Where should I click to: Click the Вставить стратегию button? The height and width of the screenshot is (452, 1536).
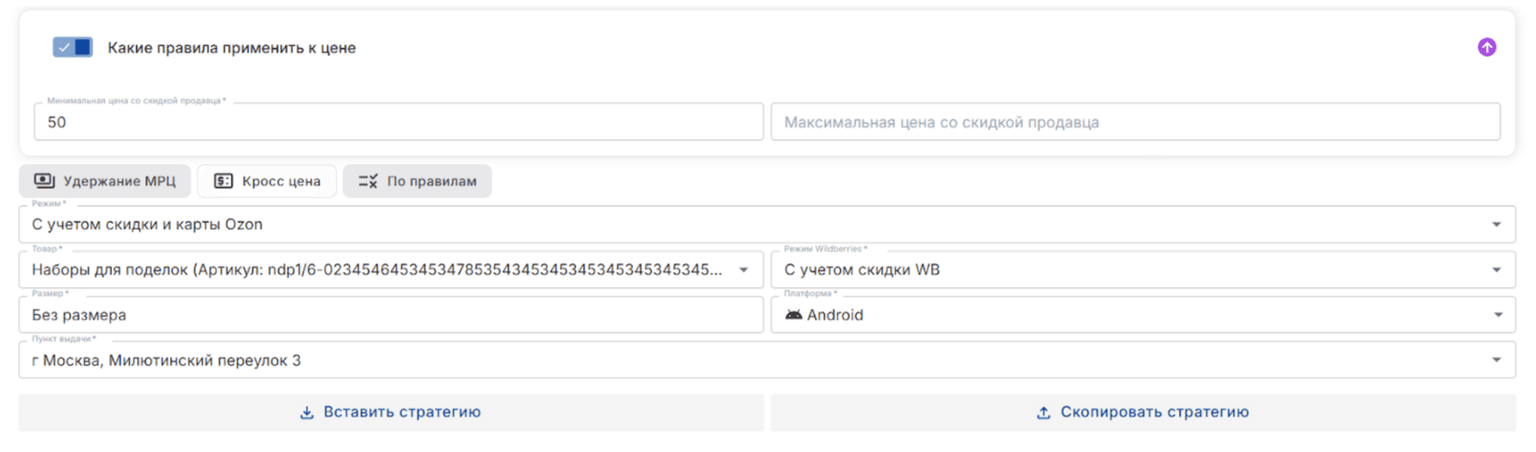391,412
